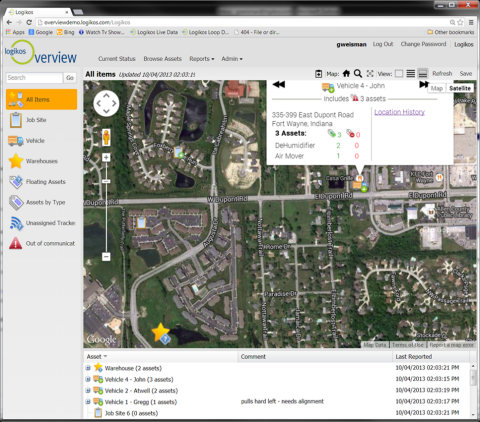This screenshot has width=480, height=422.
Task: Open the Browse Assets page
Action: coord(163,59)
